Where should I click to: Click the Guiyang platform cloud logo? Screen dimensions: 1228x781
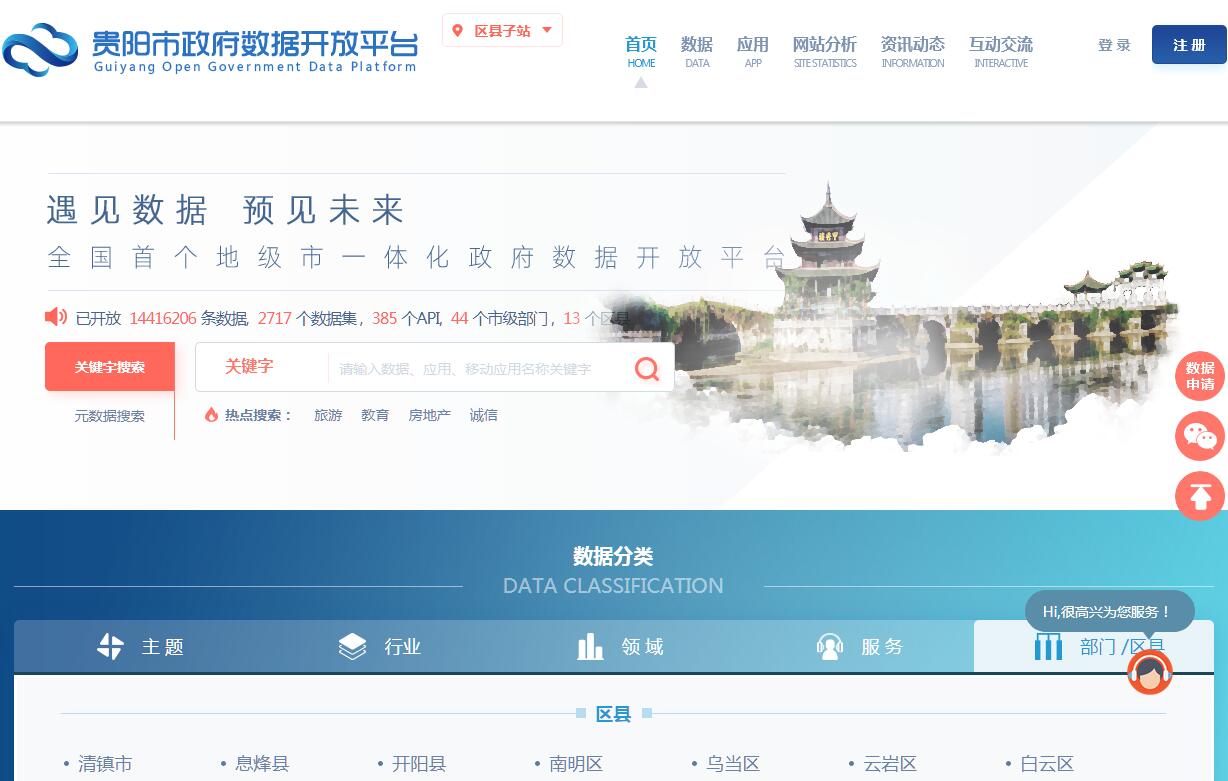coord(40,50)
